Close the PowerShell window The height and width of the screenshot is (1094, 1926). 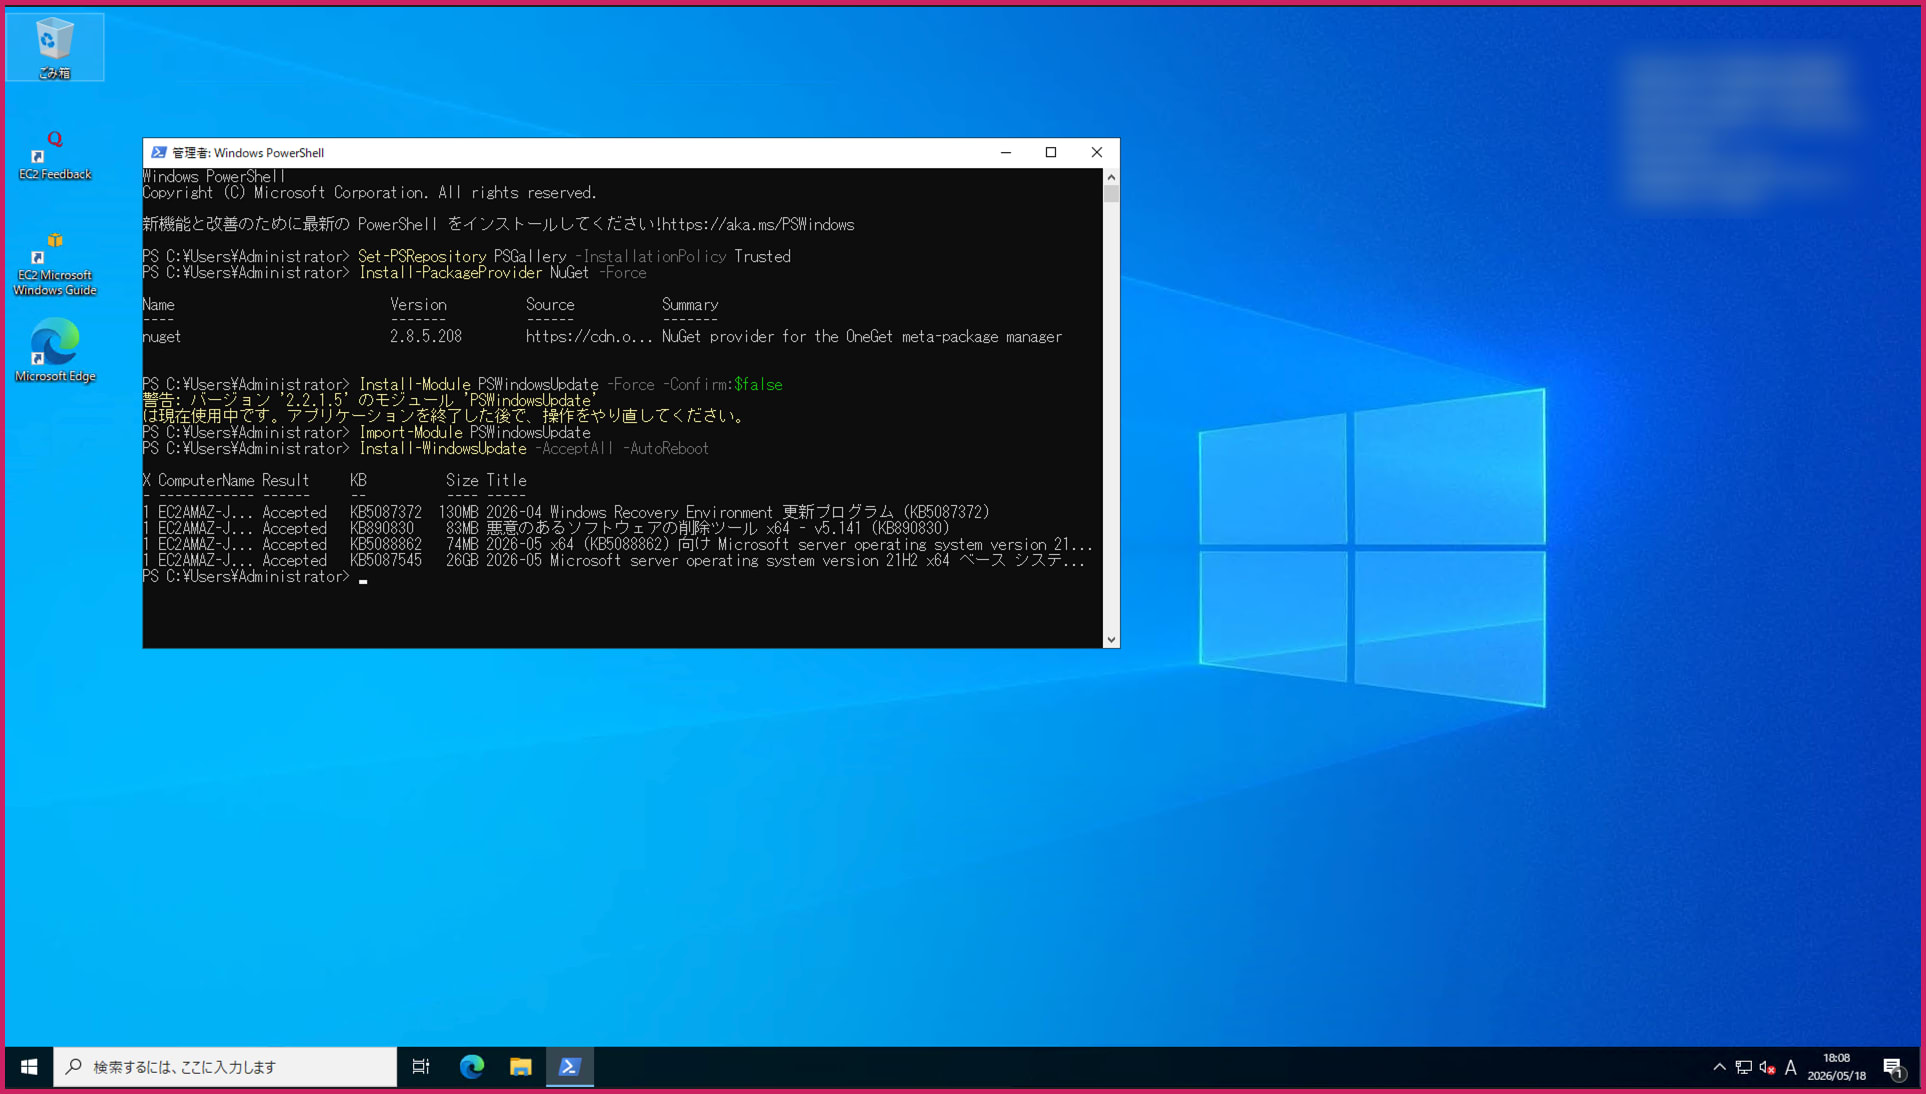point(1097,153)
